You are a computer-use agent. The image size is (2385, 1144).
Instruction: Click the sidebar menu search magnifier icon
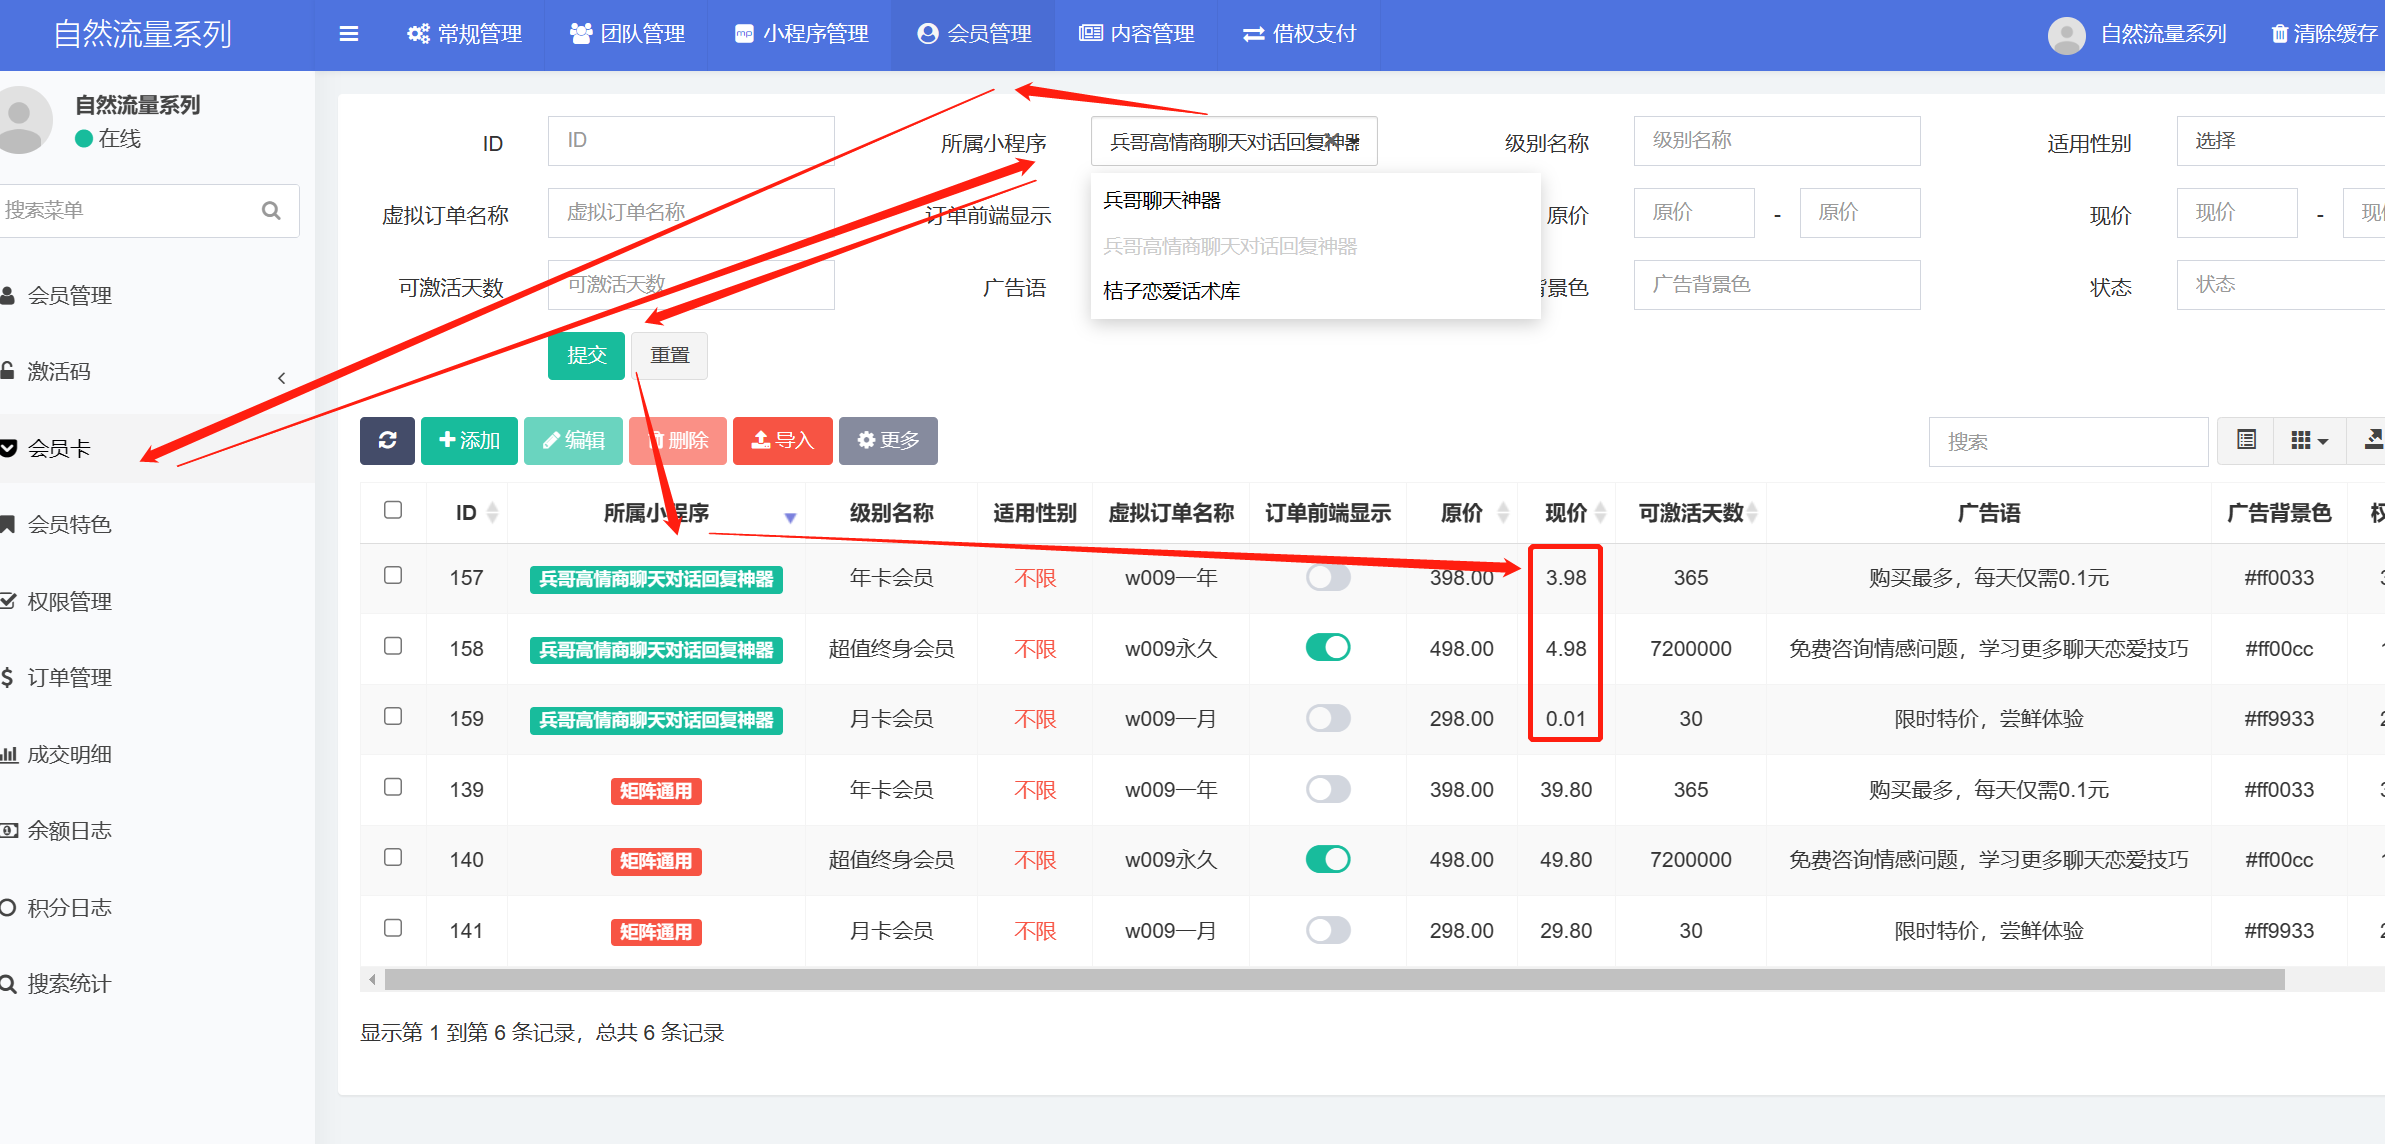click(x=271, y=210)
